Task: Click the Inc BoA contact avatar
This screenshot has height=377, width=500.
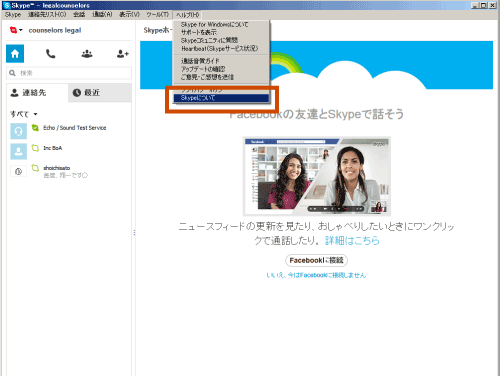Action: click(x=18, y=151)
